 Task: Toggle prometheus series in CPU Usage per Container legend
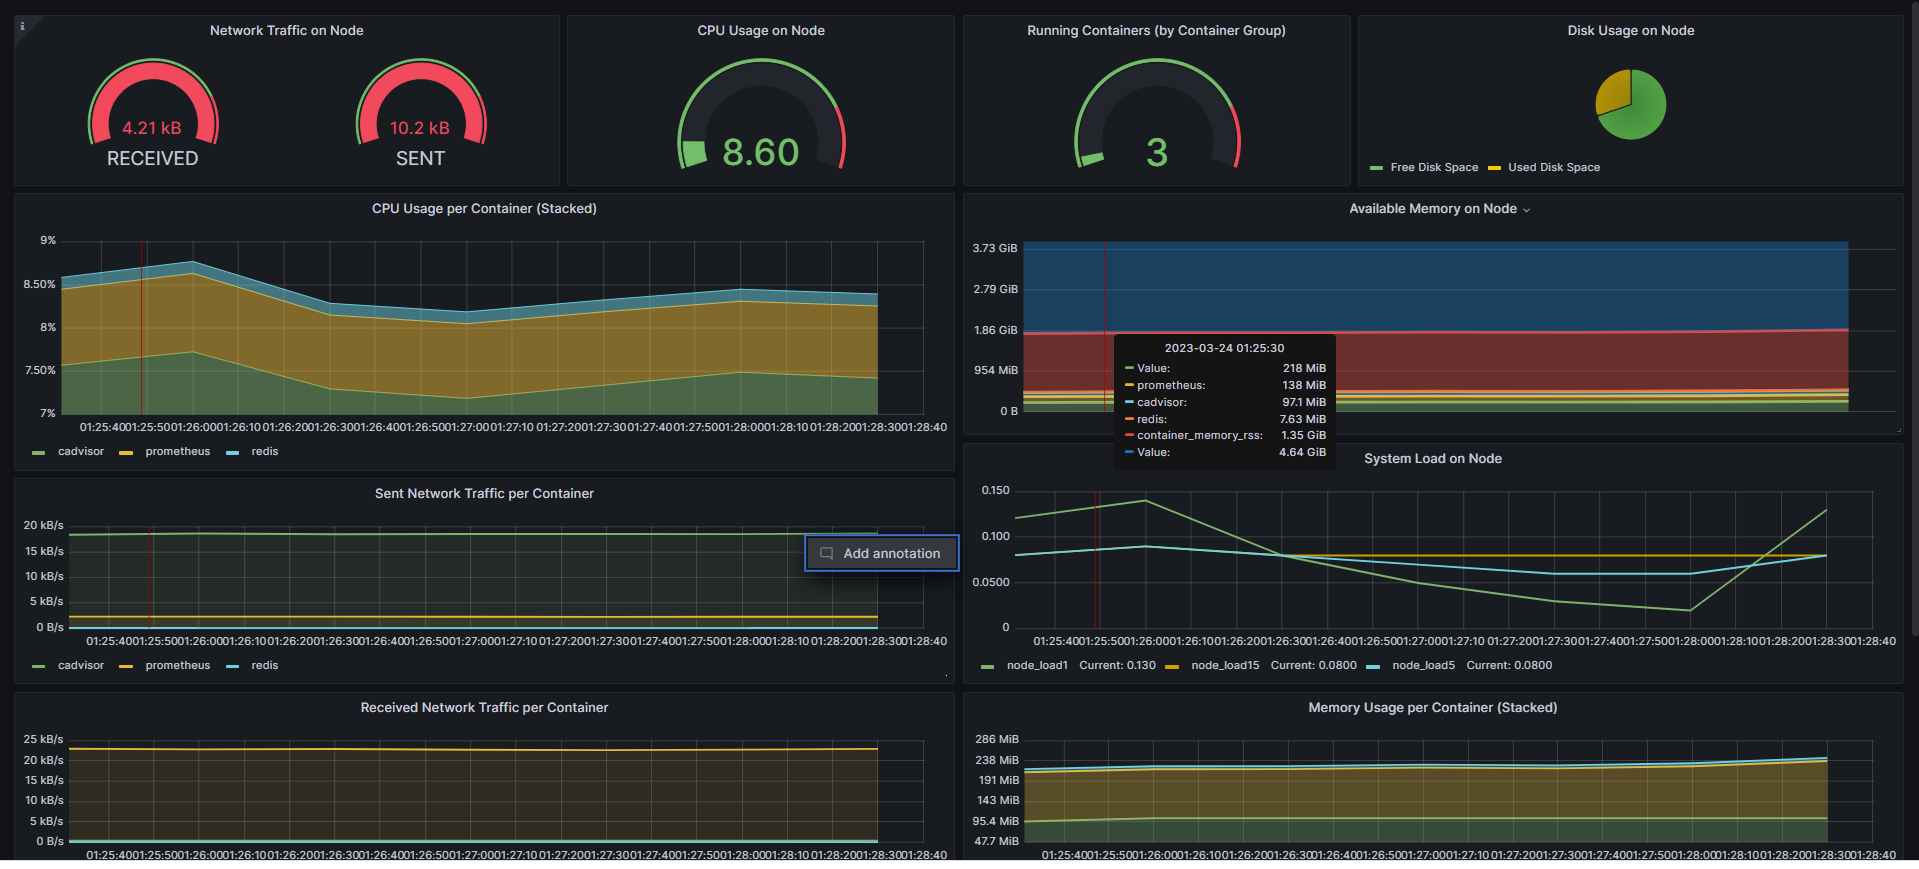pos(178,452)
